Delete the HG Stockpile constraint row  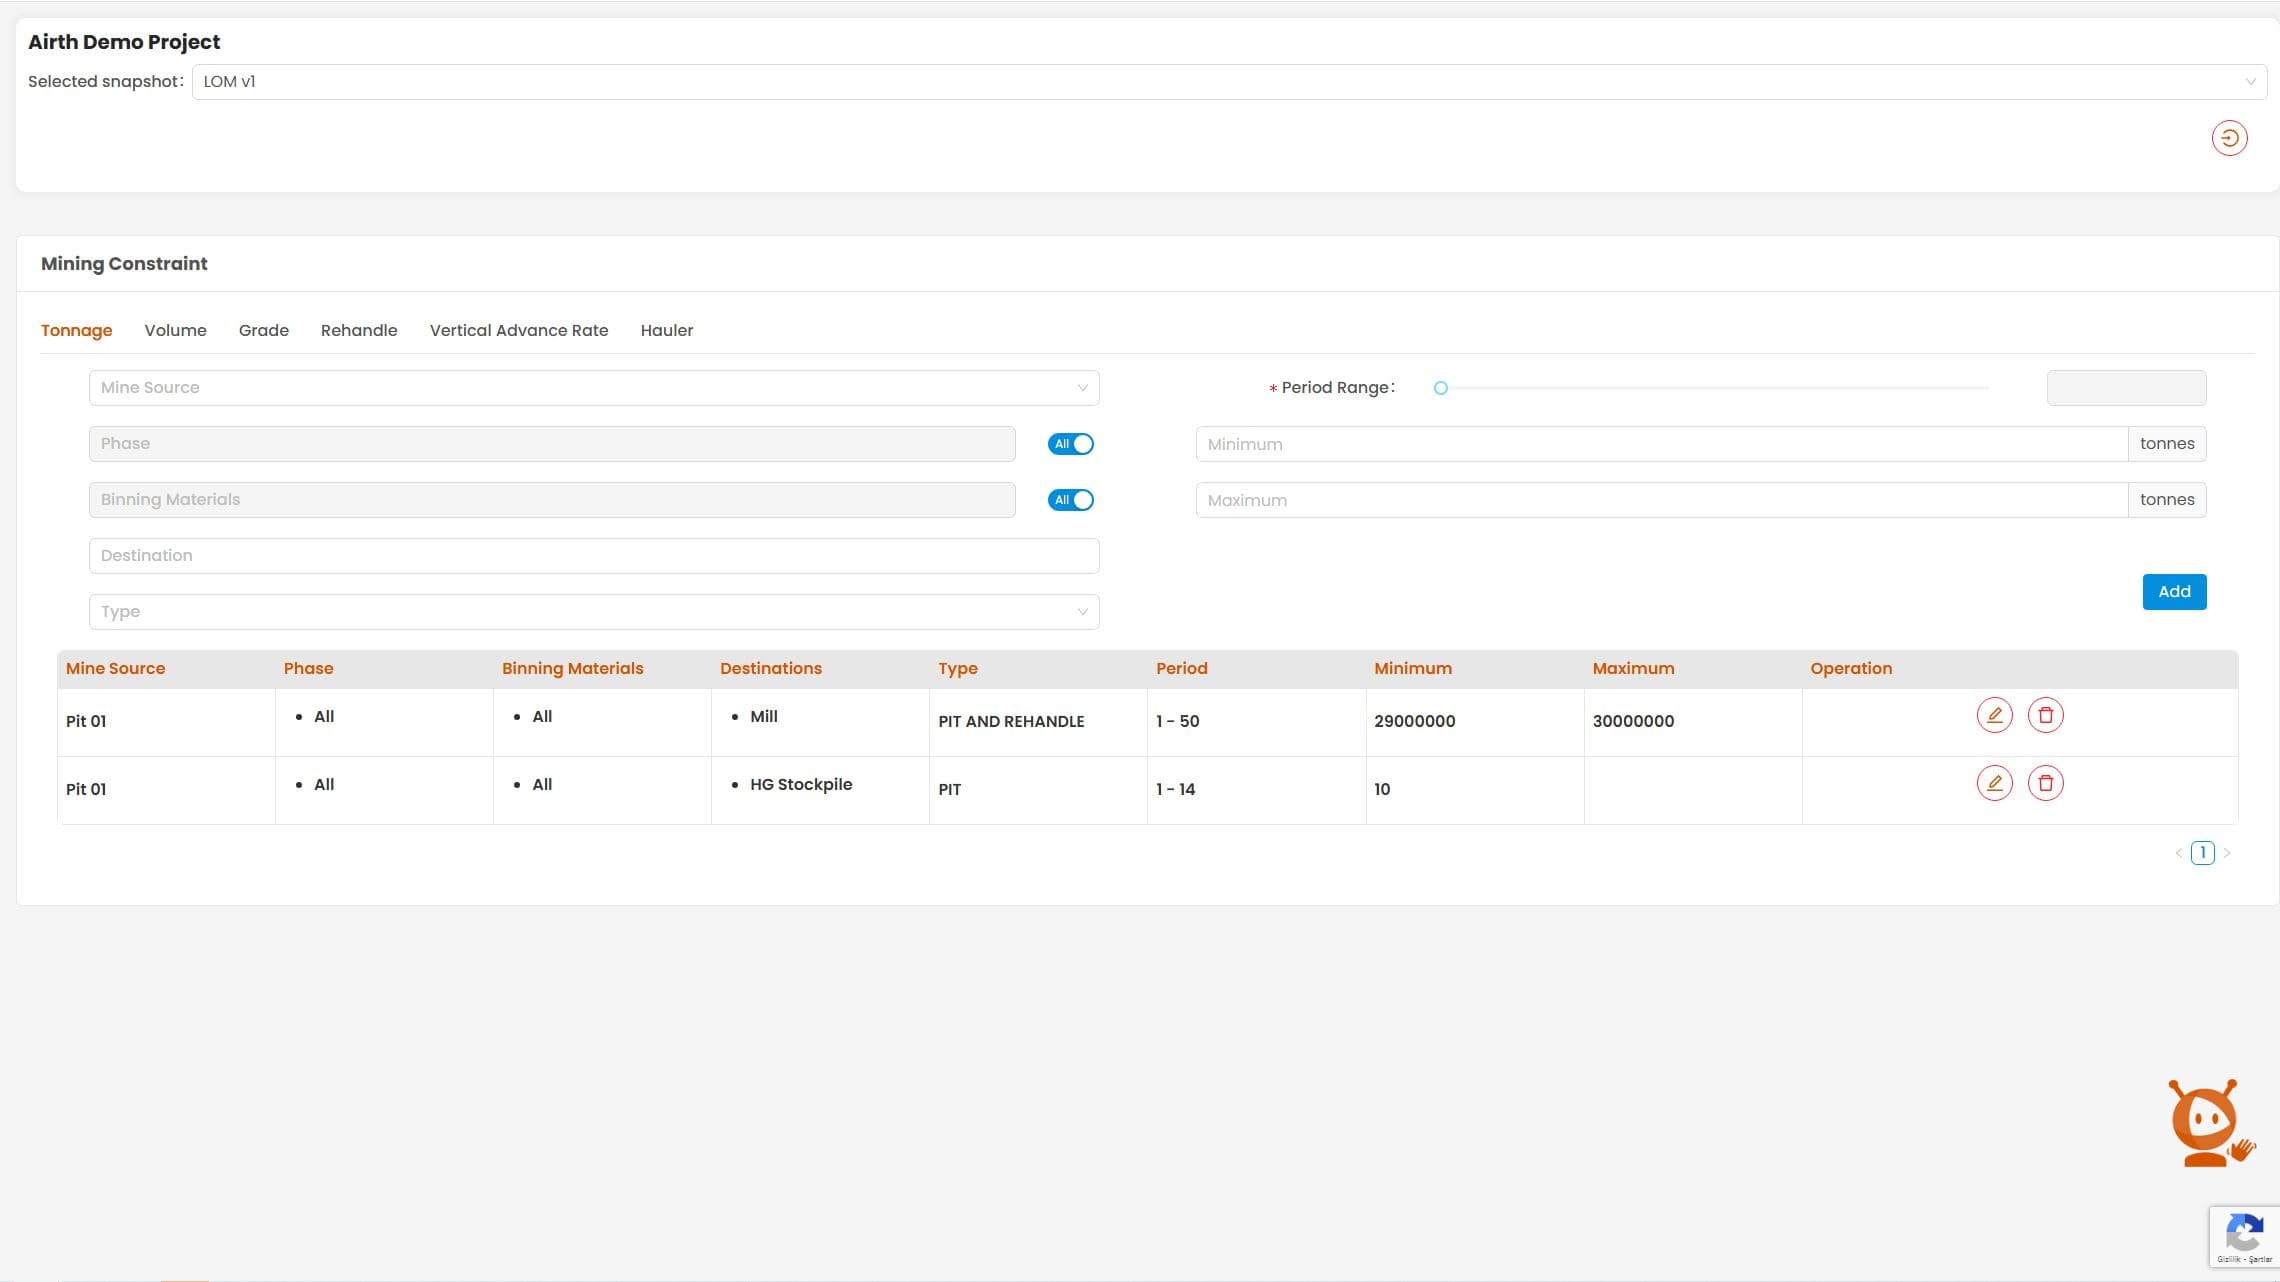click(x=2045, y=783)
